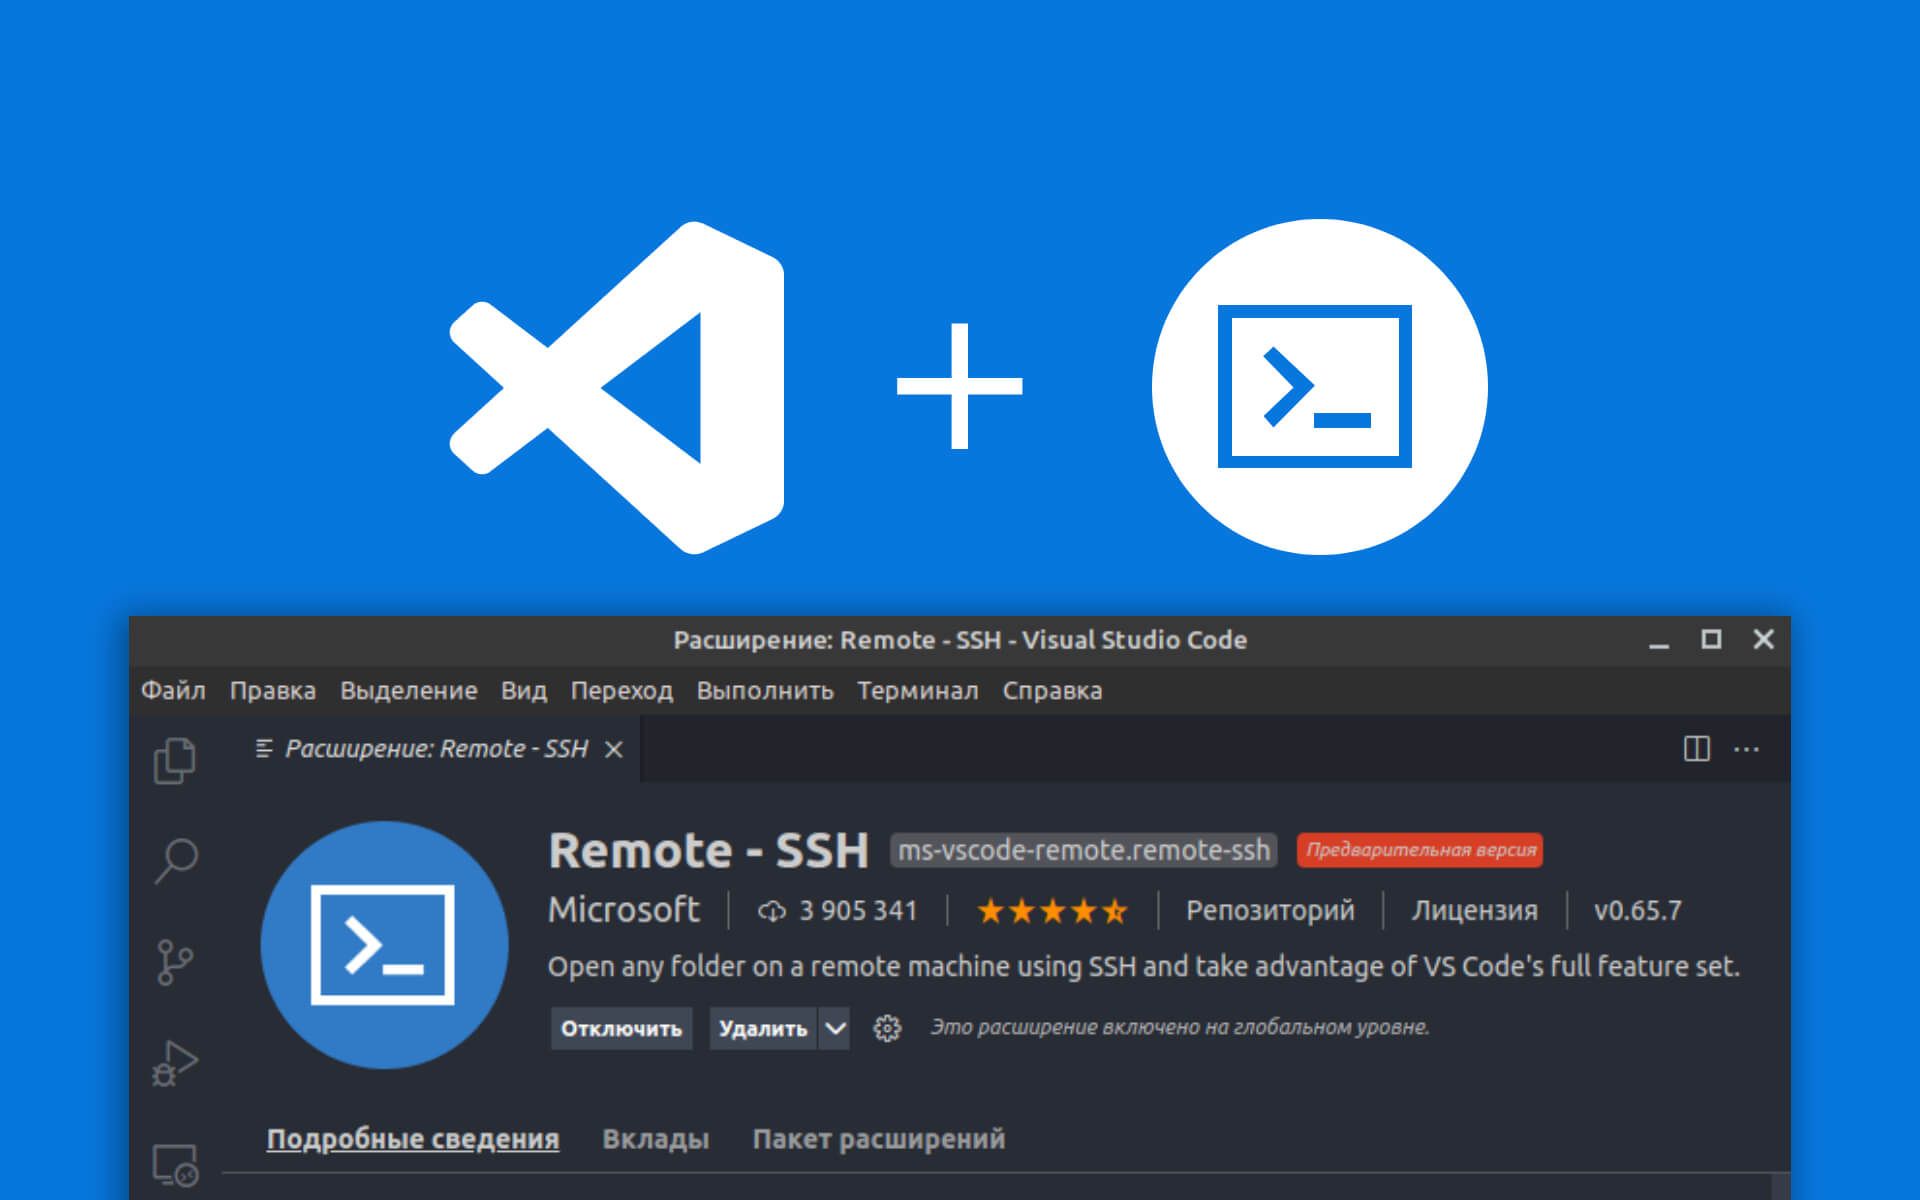Click the Remote - SSH extension logo

[384, 945]
